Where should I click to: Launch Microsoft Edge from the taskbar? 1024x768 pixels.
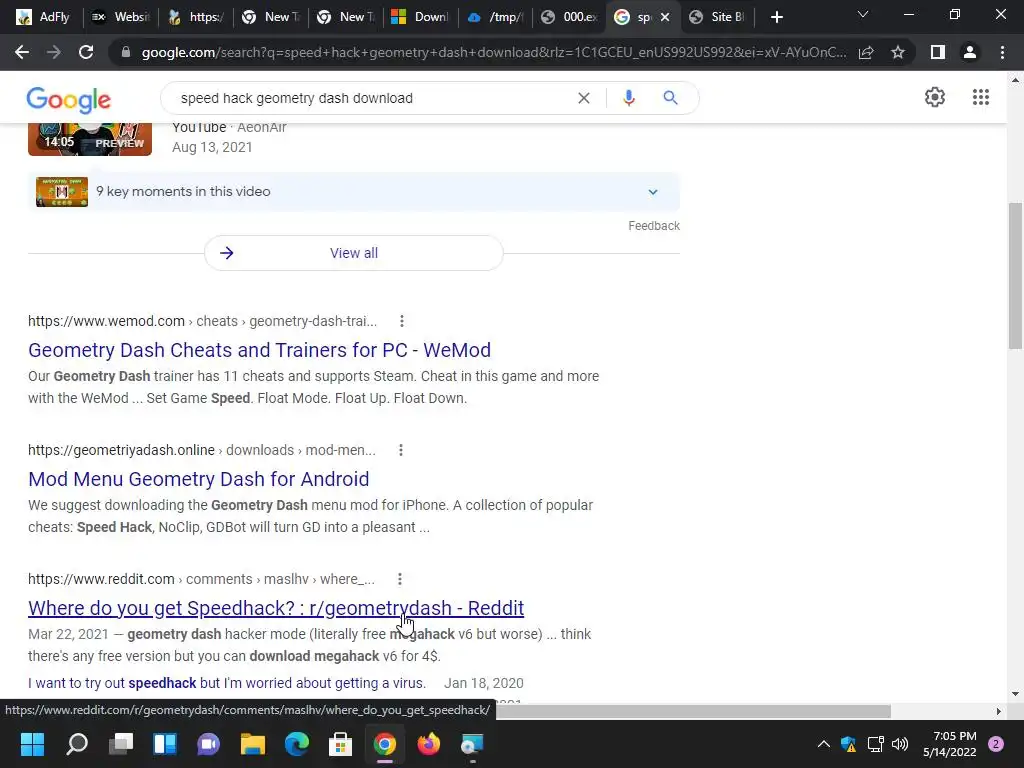tap(296, 744)
